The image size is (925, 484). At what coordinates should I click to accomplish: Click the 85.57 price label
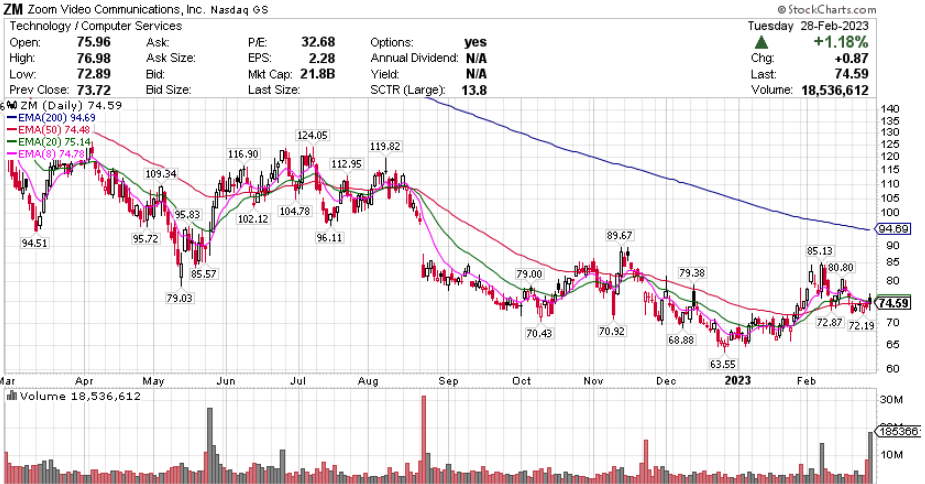[204, 274]
